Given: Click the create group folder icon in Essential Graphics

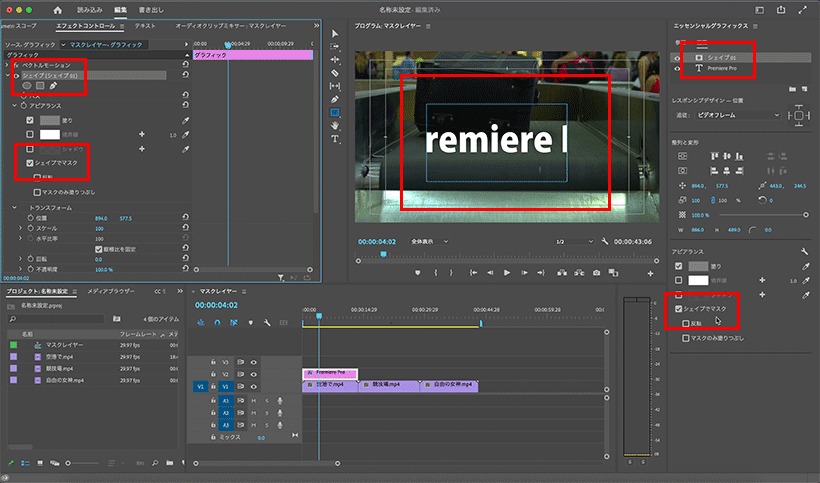Looking at the screenshot, I should click(792, 89).
